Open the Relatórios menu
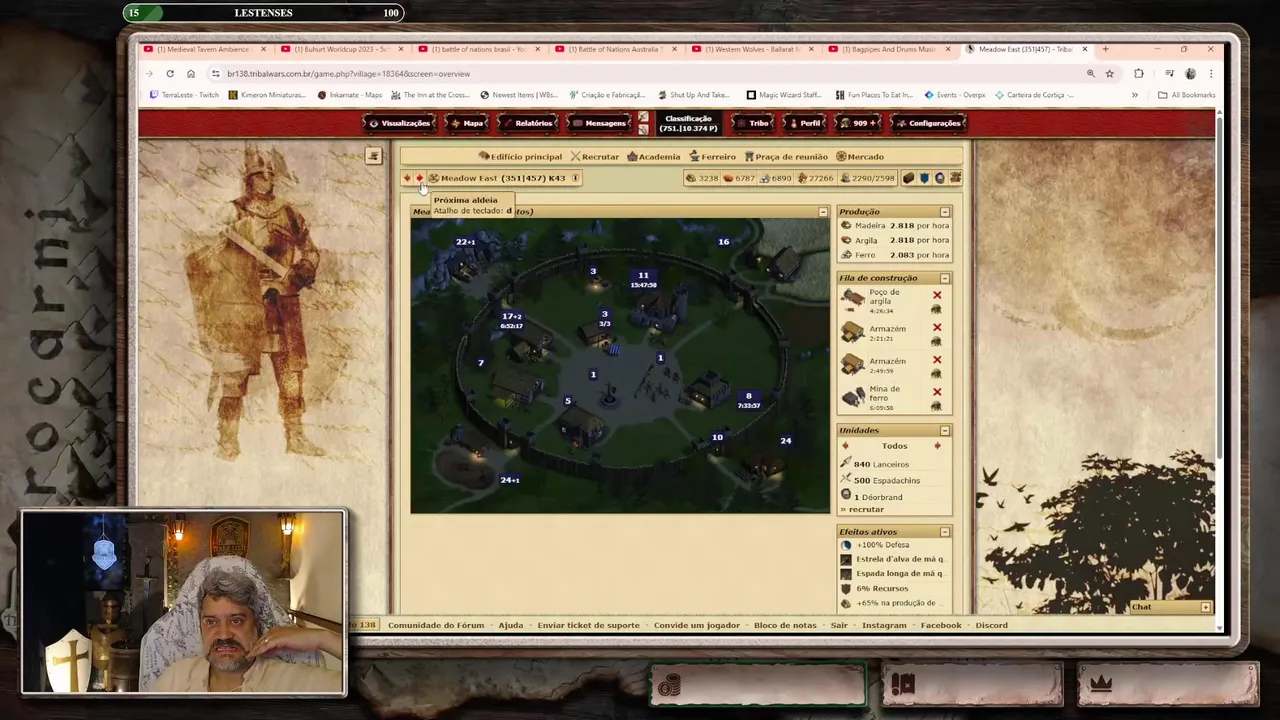 (527, 123)
